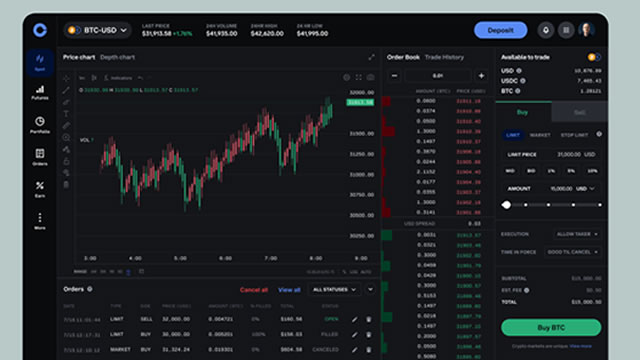The image size is (640, 360).
Task: Show info for USD balance
Action: 519,71
